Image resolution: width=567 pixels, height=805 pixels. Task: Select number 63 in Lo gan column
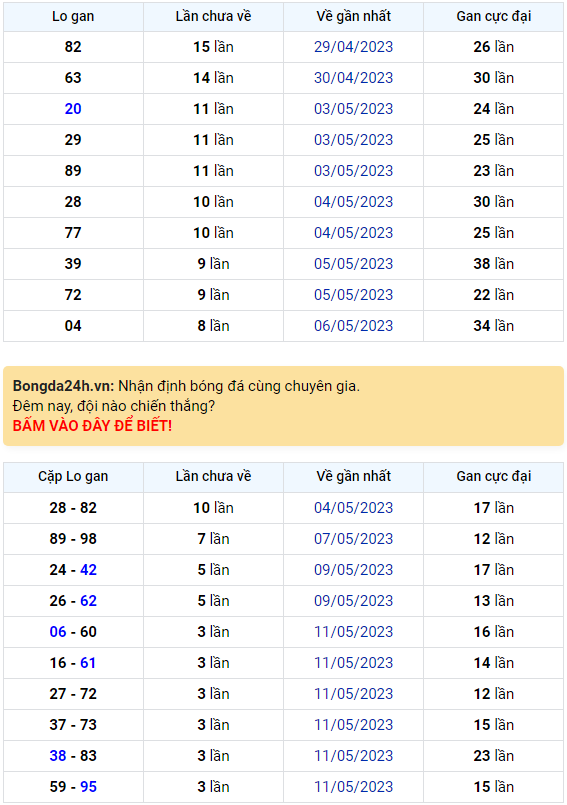click(x=73, y=78)
